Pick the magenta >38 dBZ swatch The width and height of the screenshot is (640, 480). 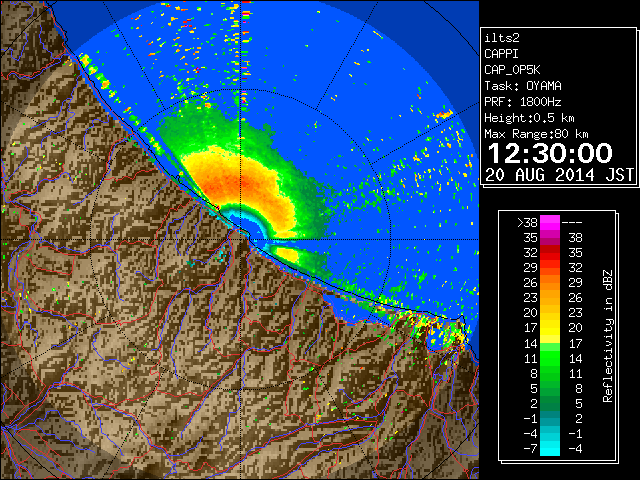[x=550, y=223]
